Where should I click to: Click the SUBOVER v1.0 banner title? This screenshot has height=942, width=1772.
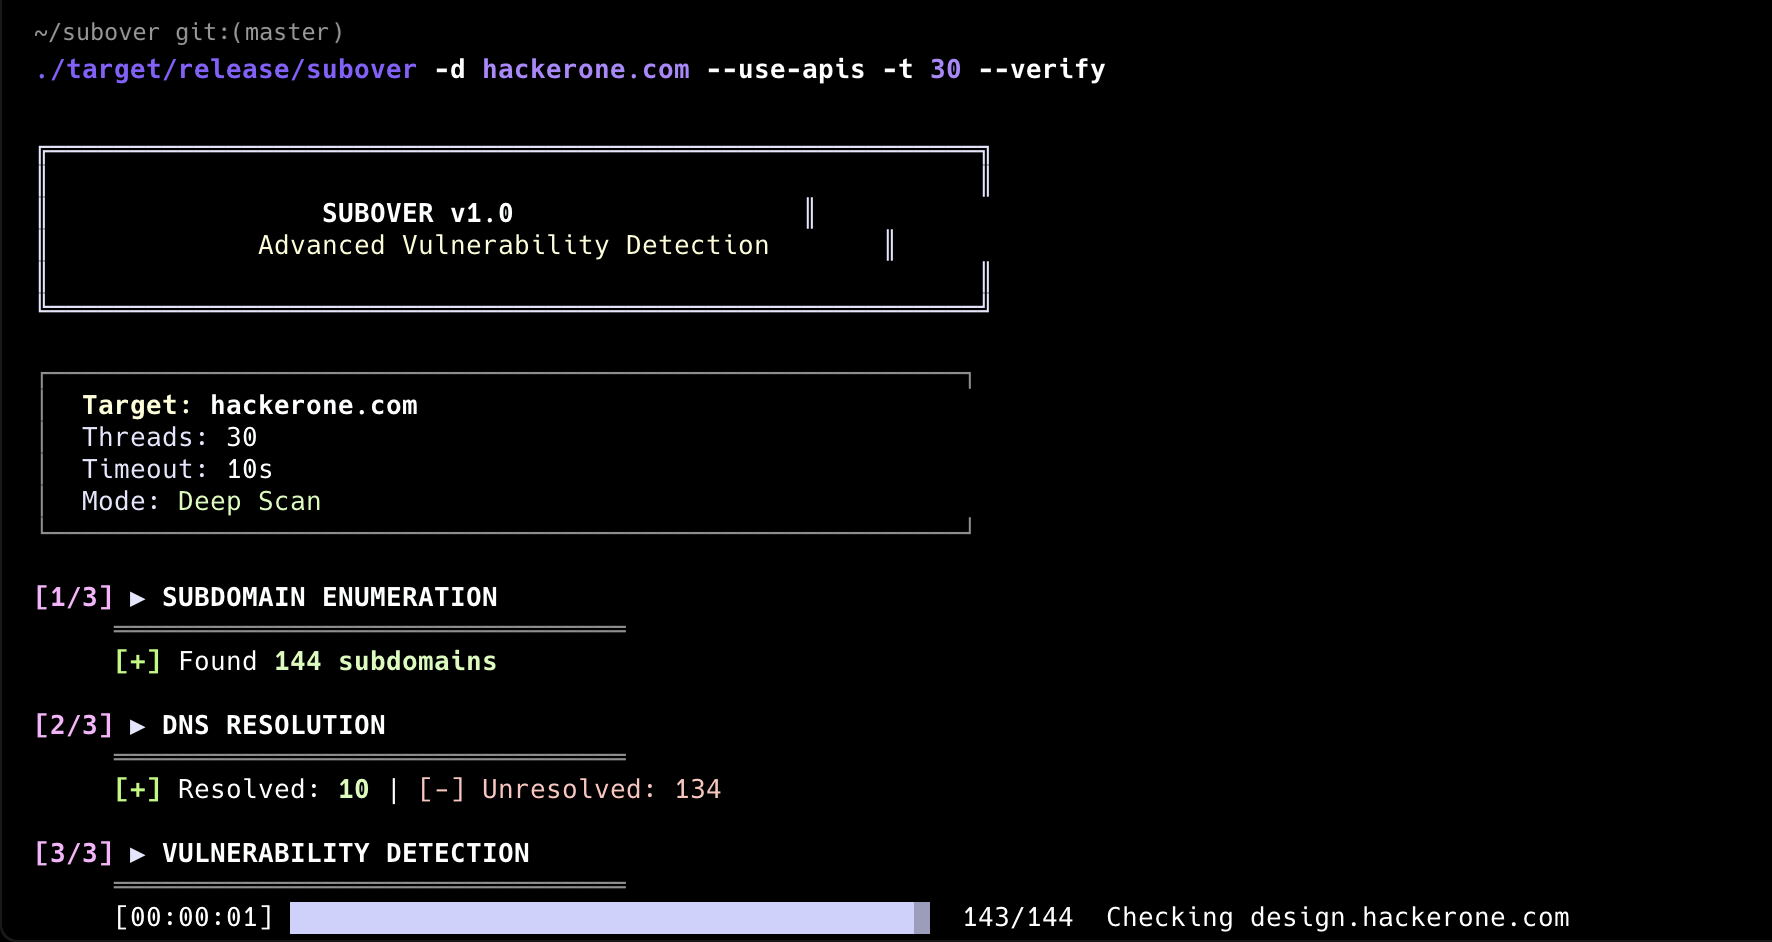(x=418, y=213)
